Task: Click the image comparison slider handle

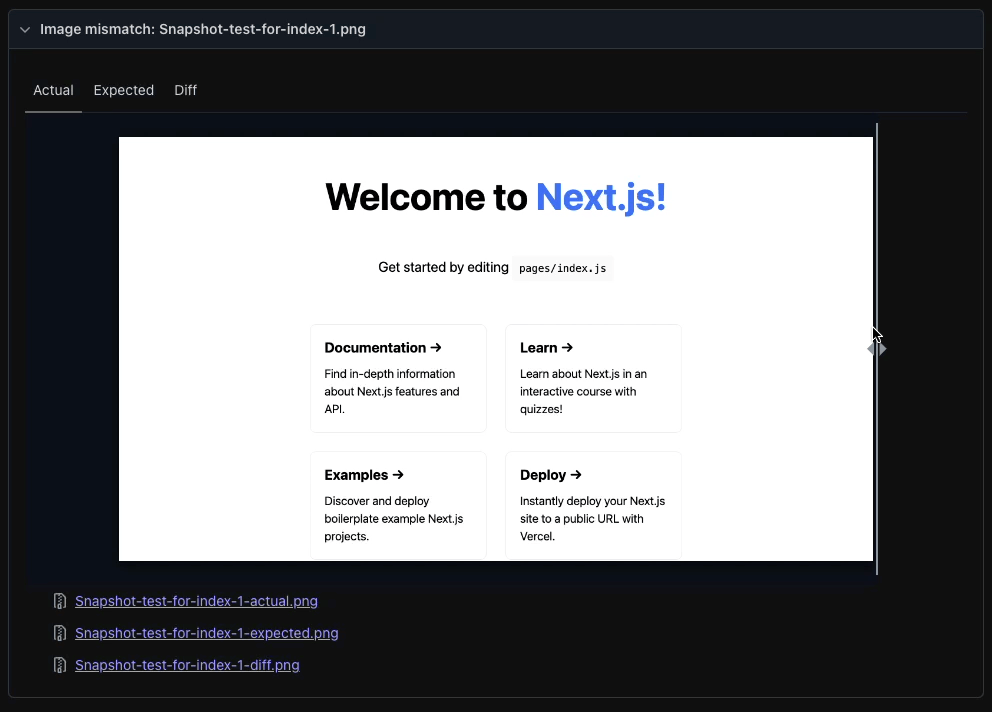Action: (877, 349)
